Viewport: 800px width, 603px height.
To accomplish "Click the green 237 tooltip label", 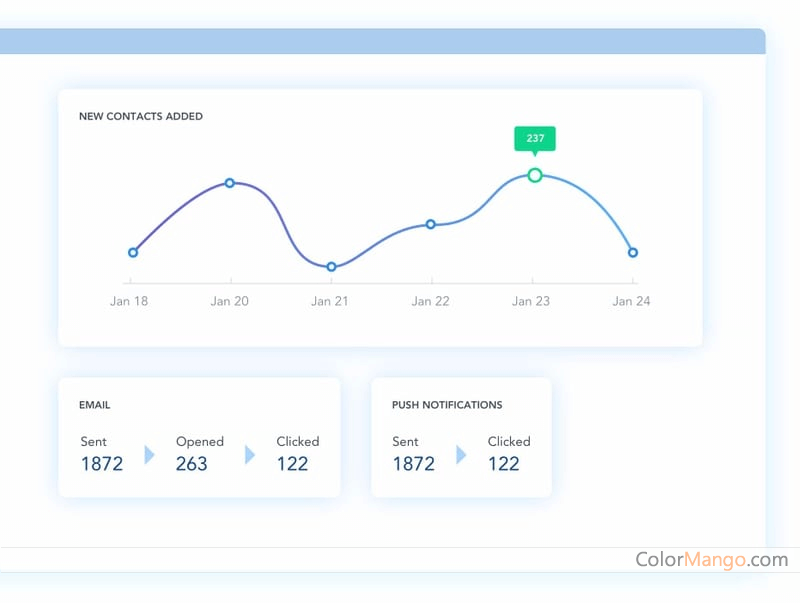I will 535,139.
